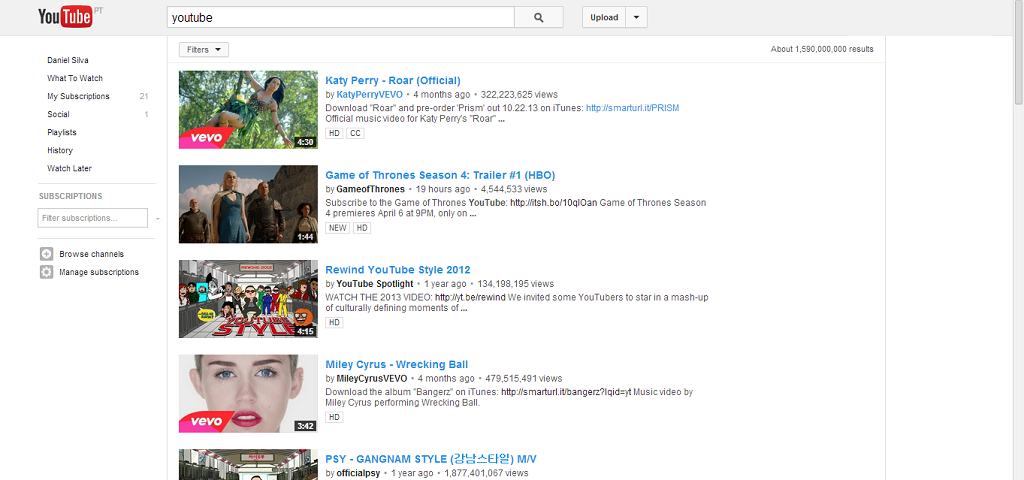Open the smarturl.it/PRISM link
Screen dimensions: 1024x480
pos(632,108)
